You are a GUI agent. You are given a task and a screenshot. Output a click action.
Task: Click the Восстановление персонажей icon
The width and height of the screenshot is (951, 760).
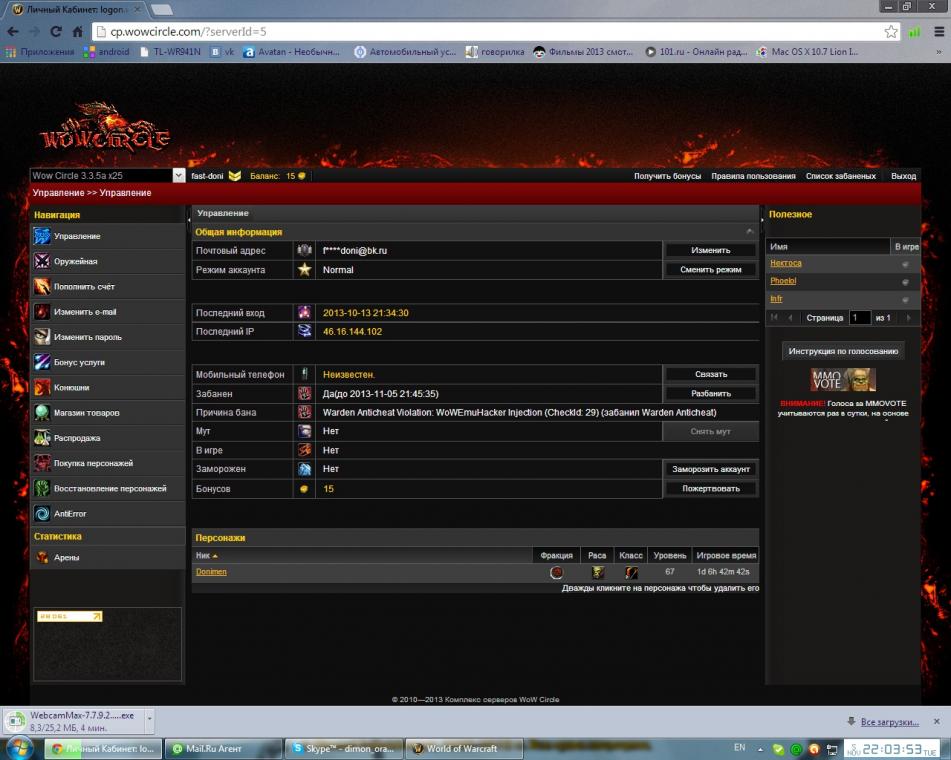pos(42,488)
